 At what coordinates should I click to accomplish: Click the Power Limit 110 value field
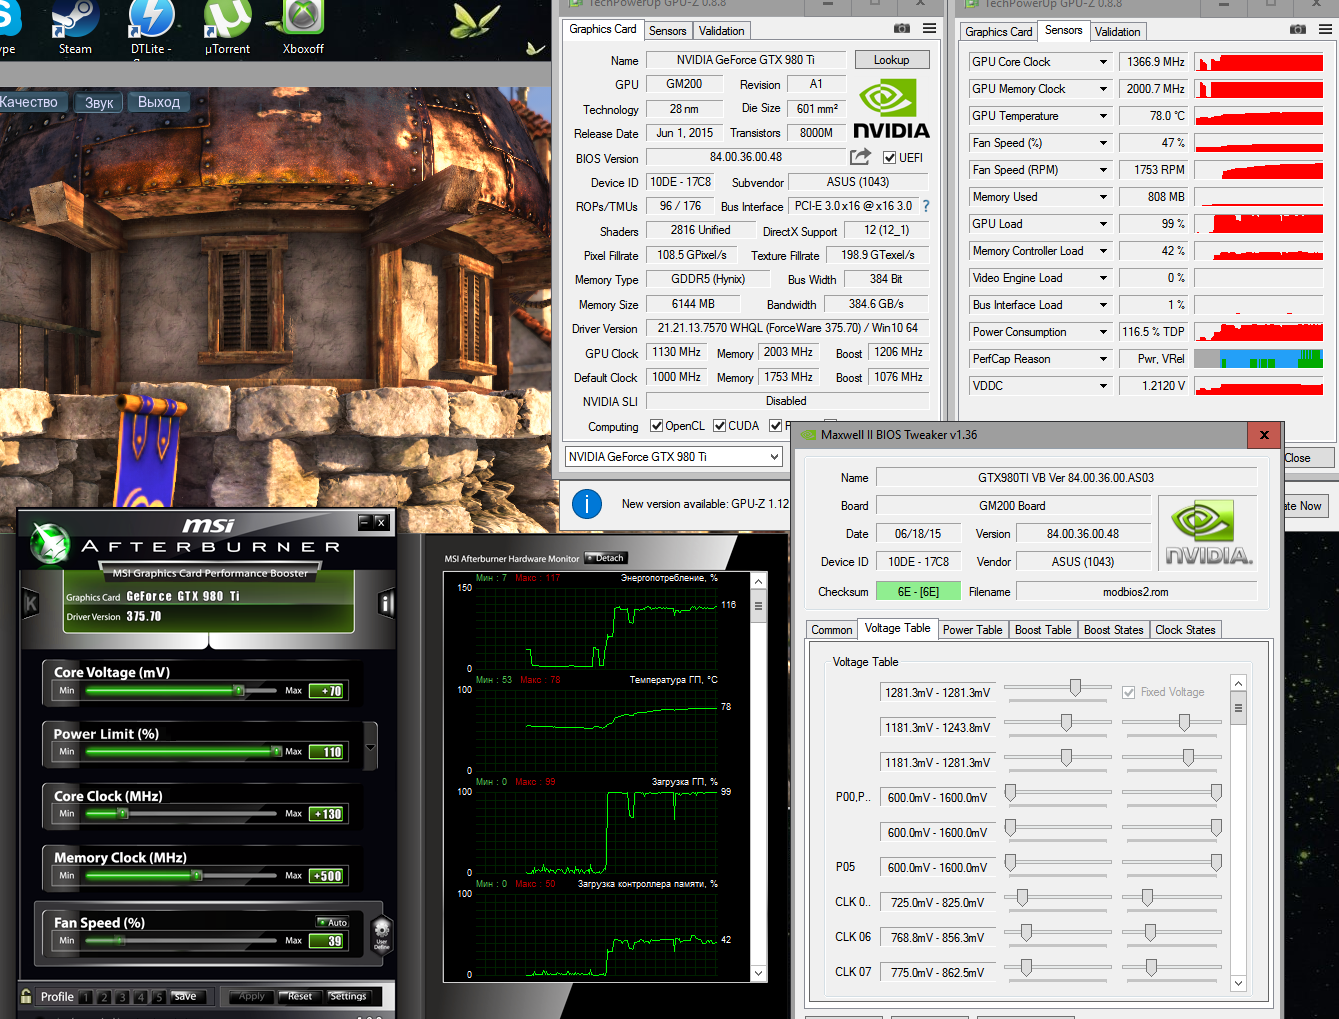(327, 752)
